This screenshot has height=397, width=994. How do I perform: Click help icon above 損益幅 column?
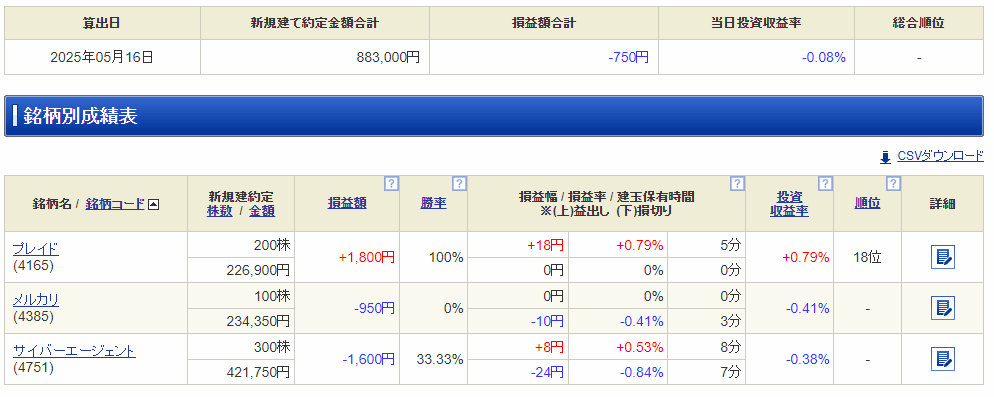point(737,184)
